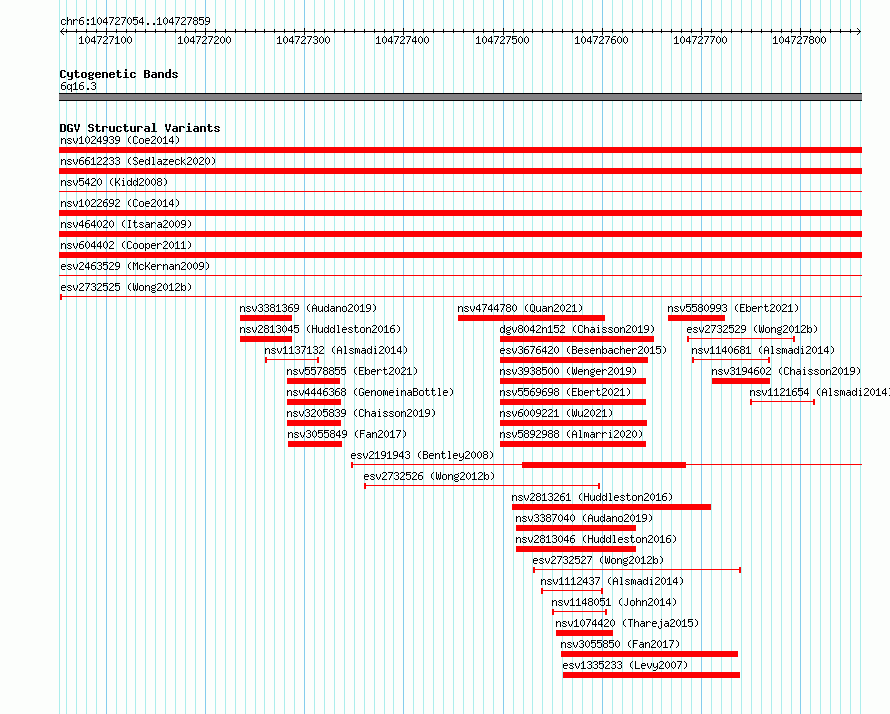Select the nsv5420 (Kidd2008) variant label
This screenshot has width=890, height=714.
(x=114, y=182)
